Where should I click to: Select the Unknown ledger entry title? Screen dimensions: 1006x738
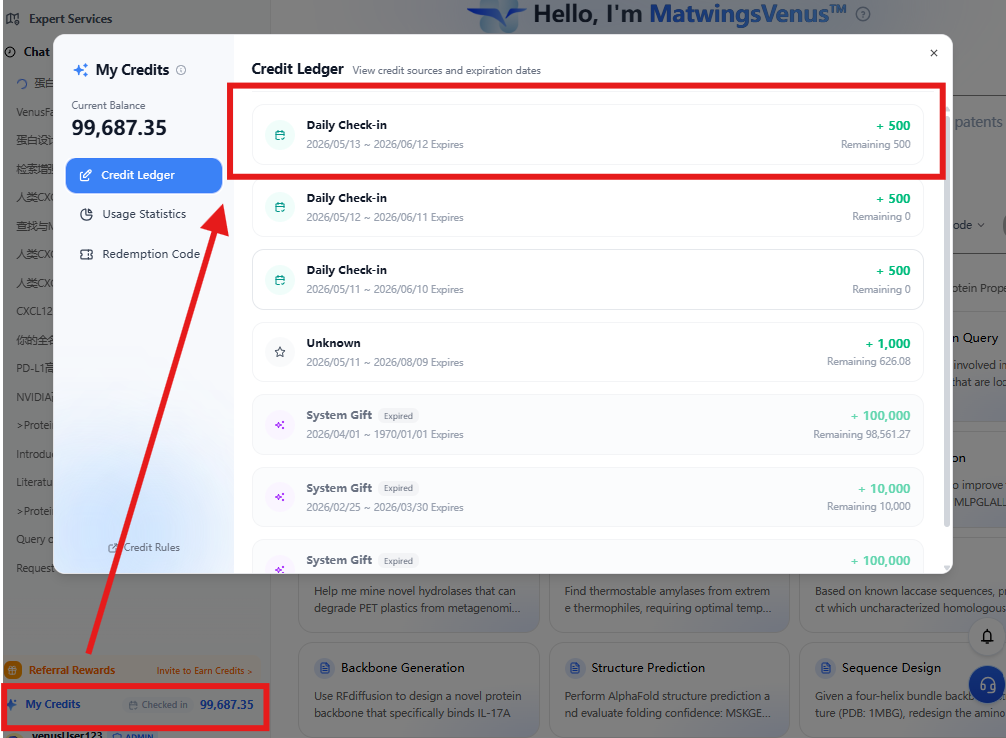point(333,343)
